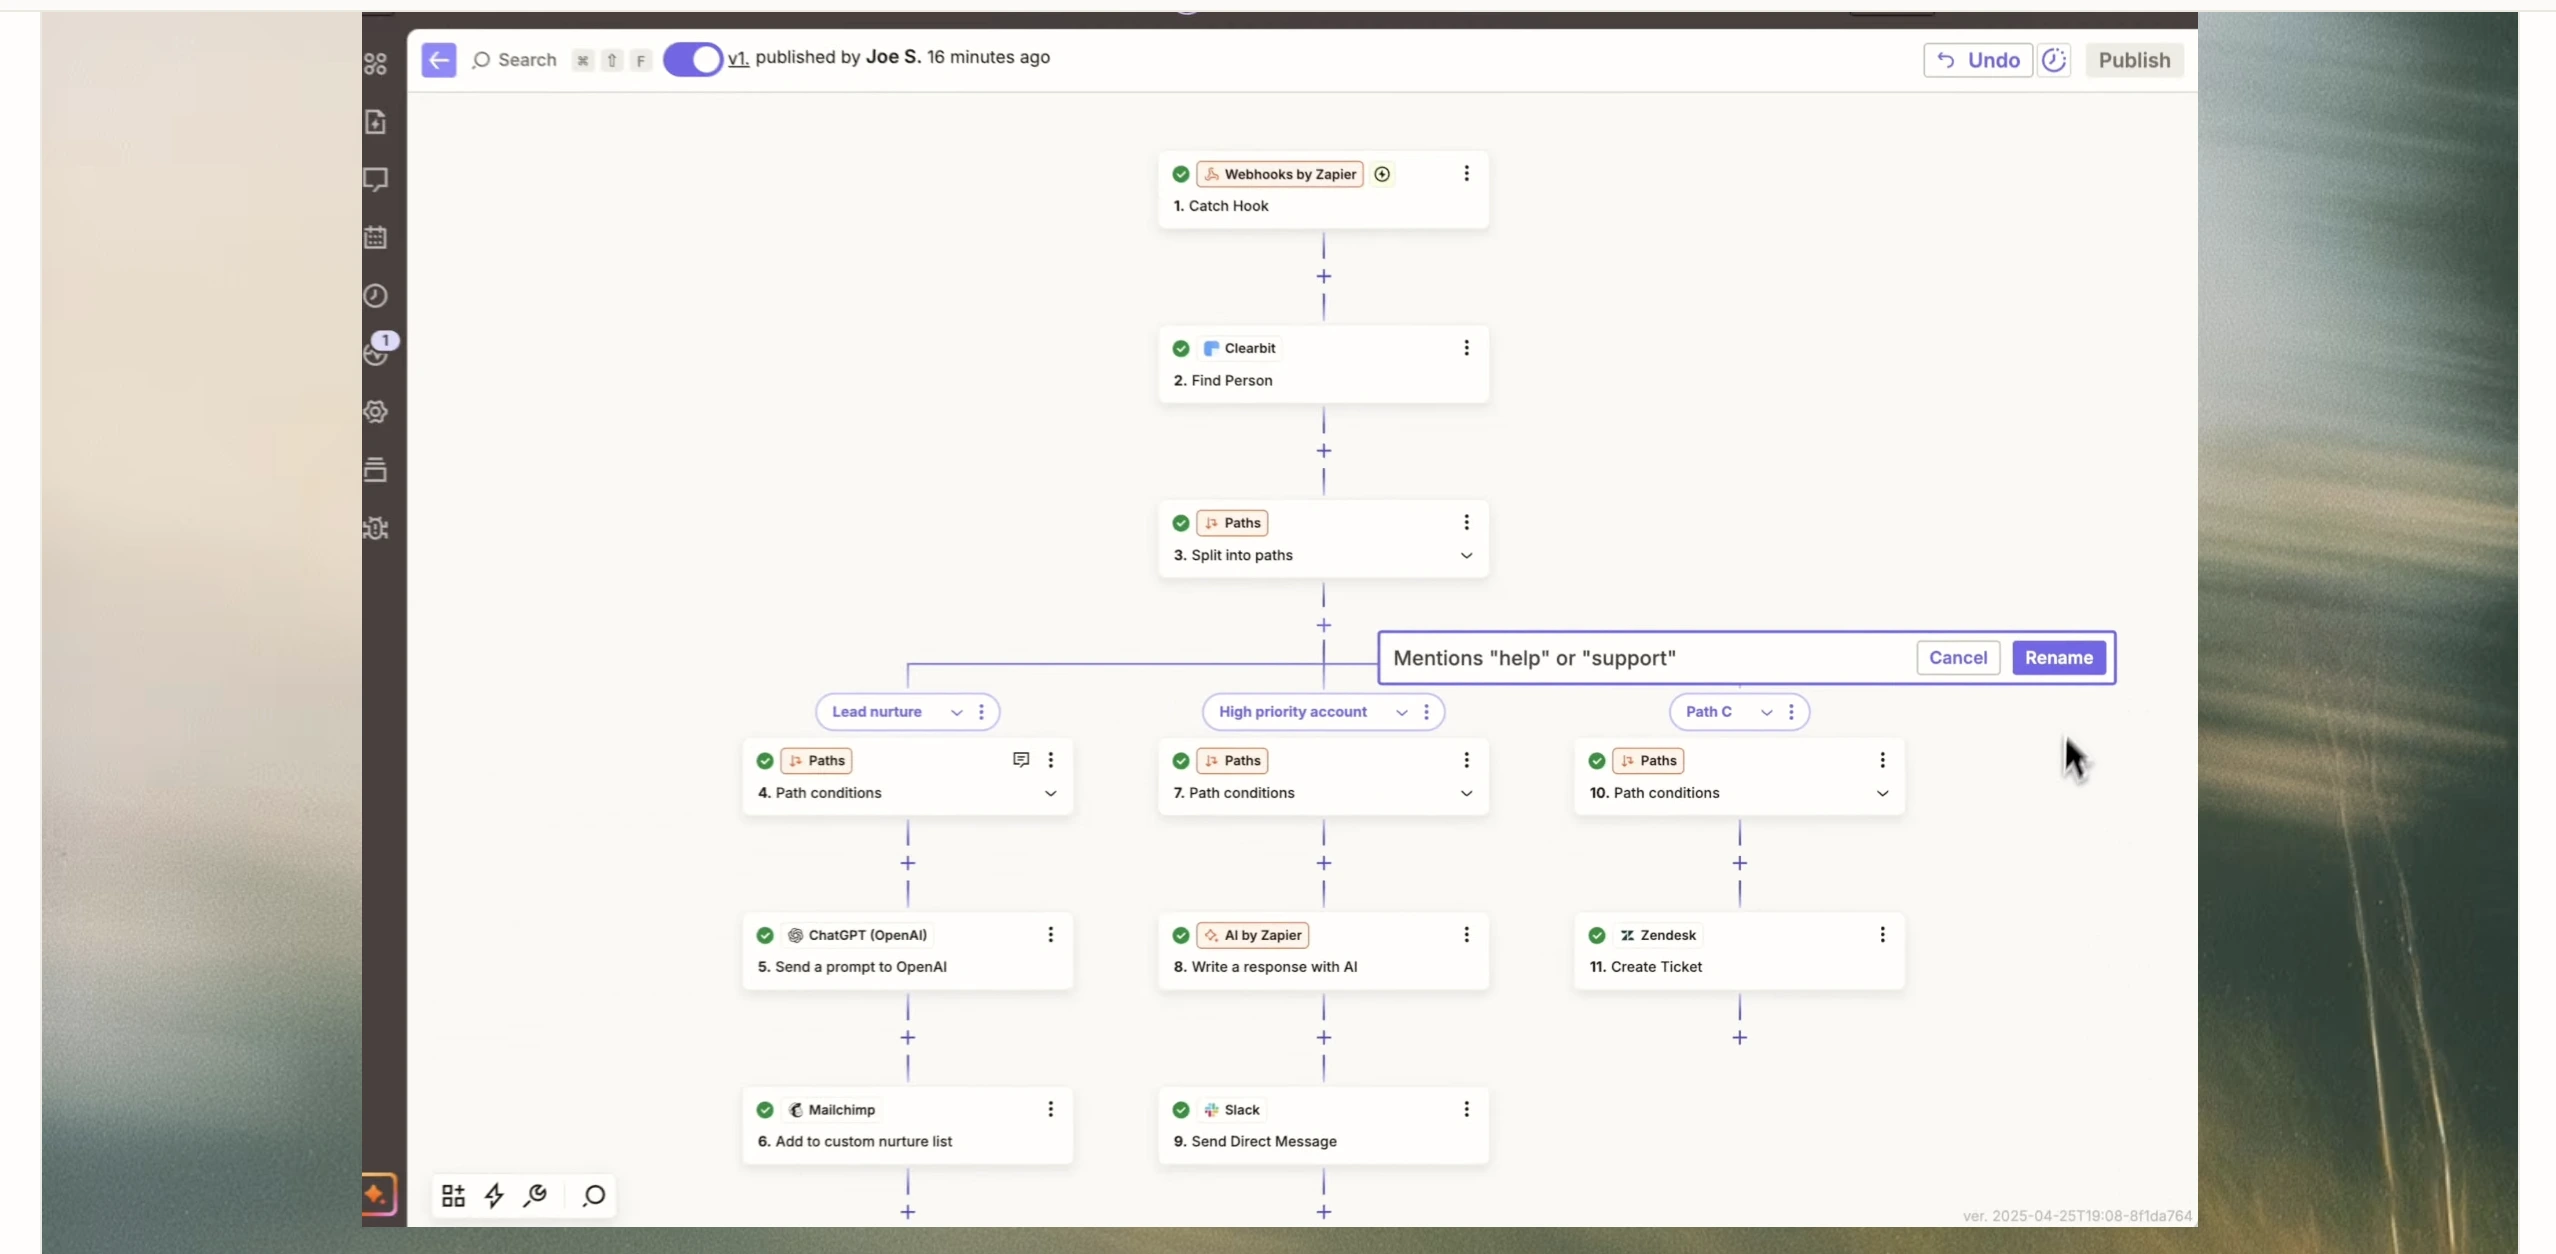Open the note icon on step 4
2556x1254 pixels.
(x=1021, y=760)
